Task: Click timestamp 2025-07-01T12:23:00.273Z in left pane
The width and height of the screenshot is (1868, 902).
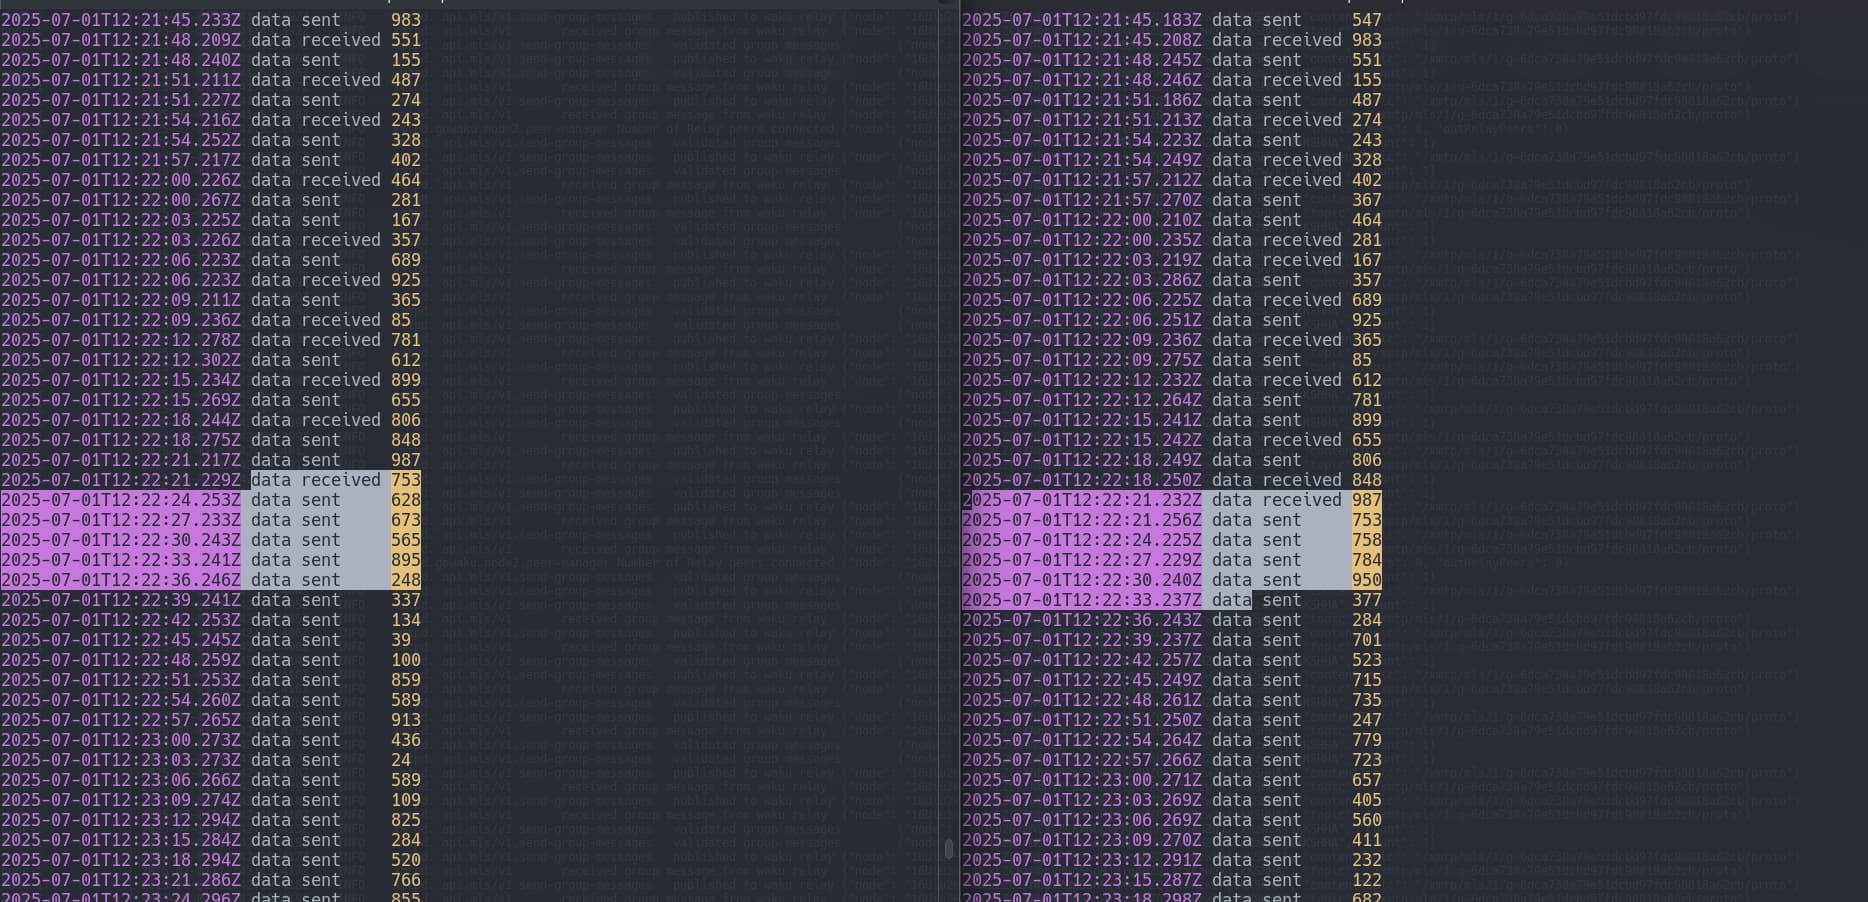Action: tap(120, 740)
